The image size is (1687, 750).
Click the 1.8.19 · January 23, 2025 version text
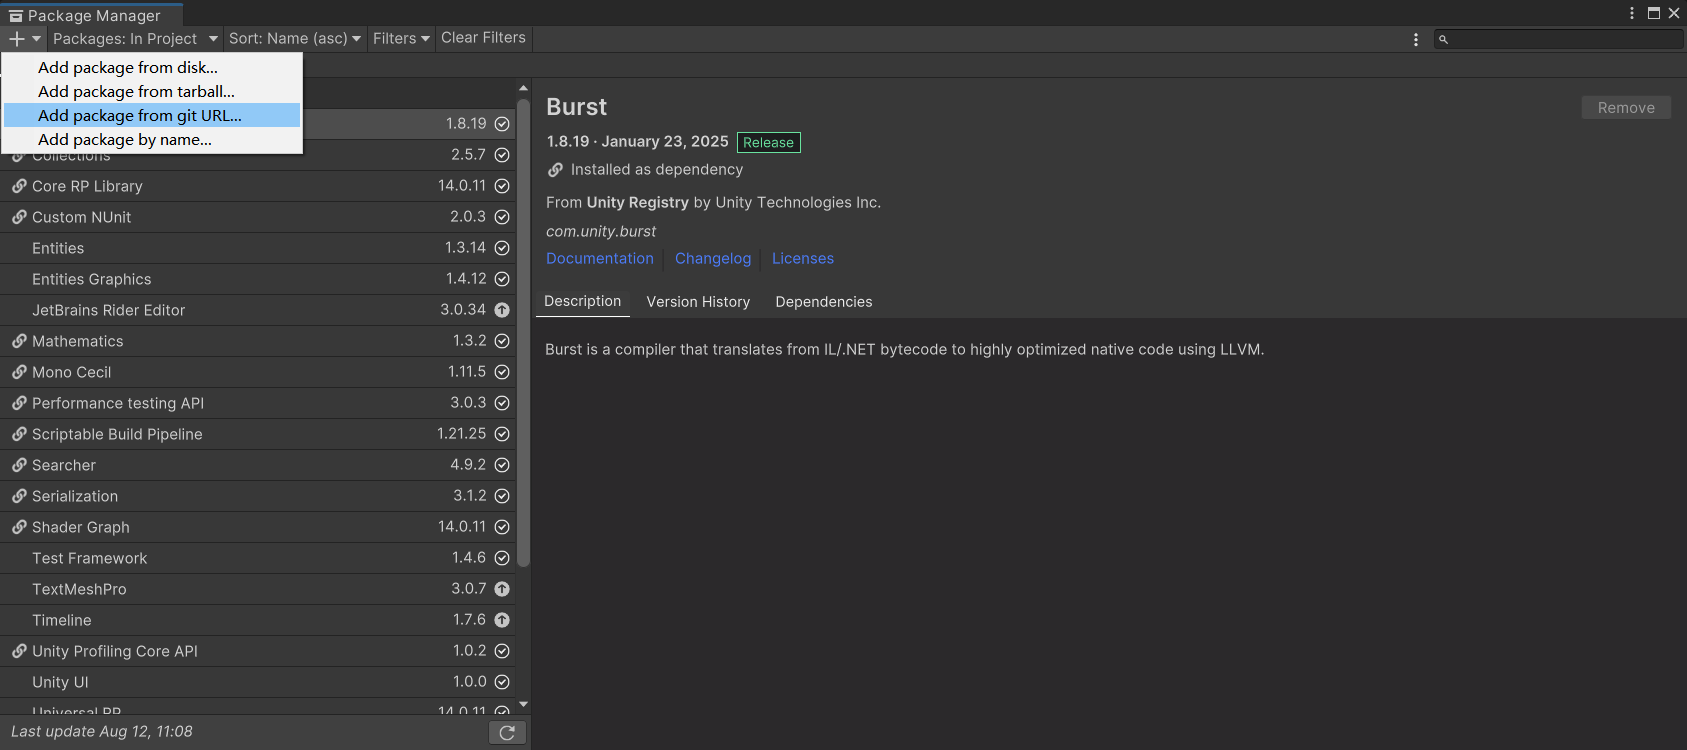(637, 142)
